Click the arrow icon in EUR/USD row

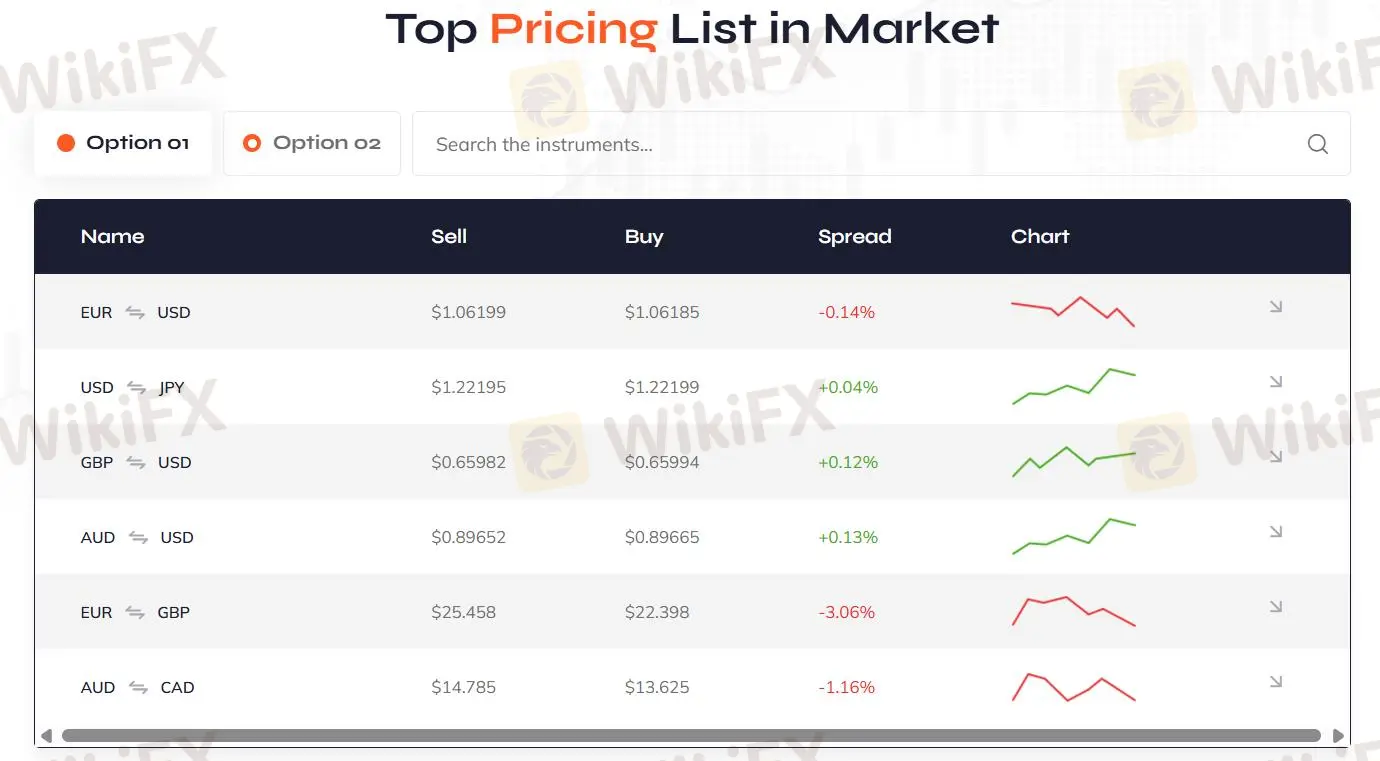click(x=1276, y=307)
